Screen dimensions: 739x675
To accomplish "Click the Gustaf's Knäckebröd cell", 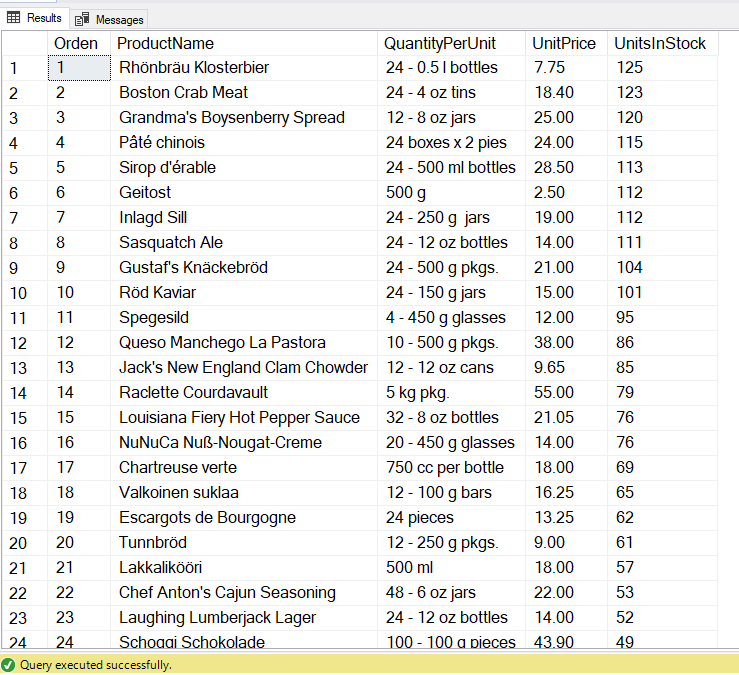I will pos(244,268).
